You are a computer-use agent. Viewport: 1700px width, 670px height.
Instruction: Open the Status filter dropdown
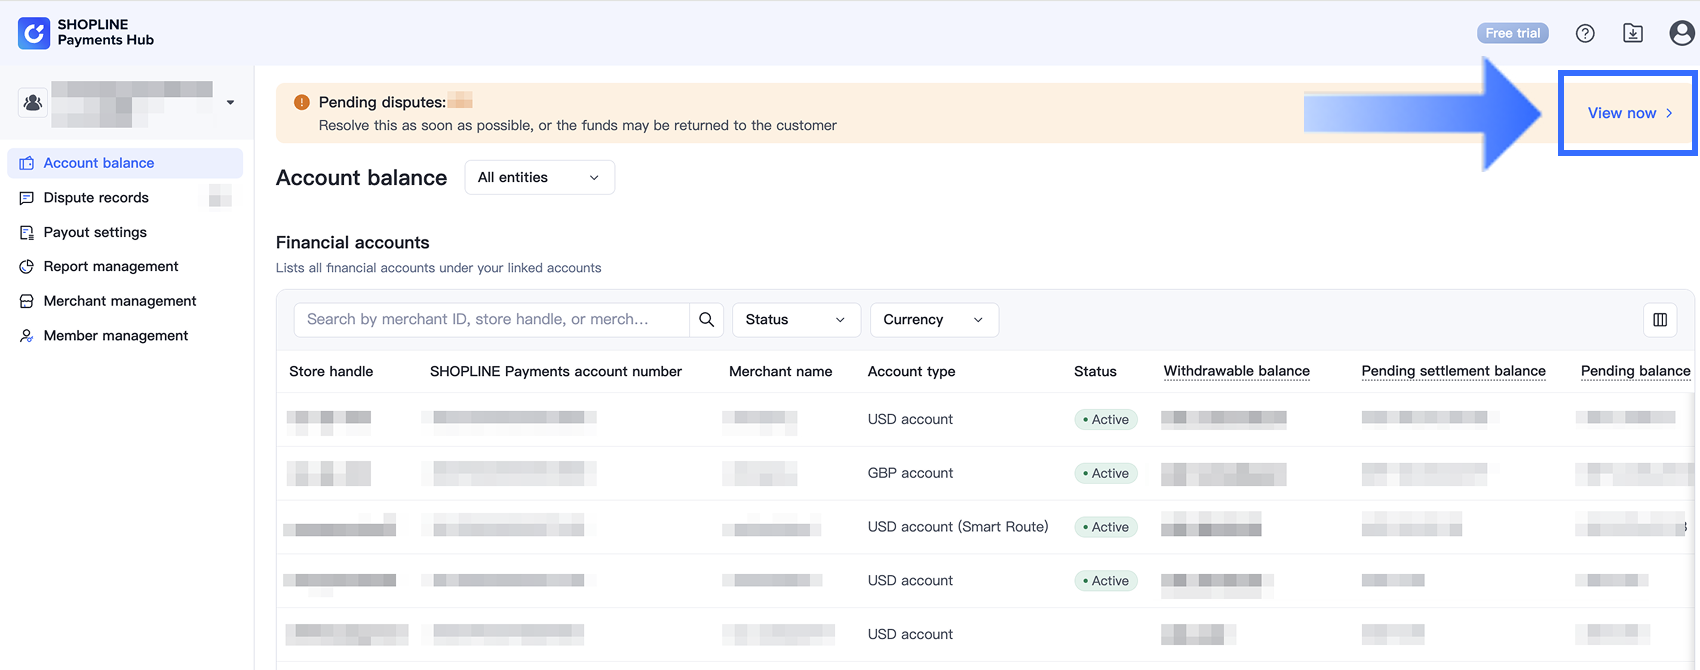(x=796, y=319)
